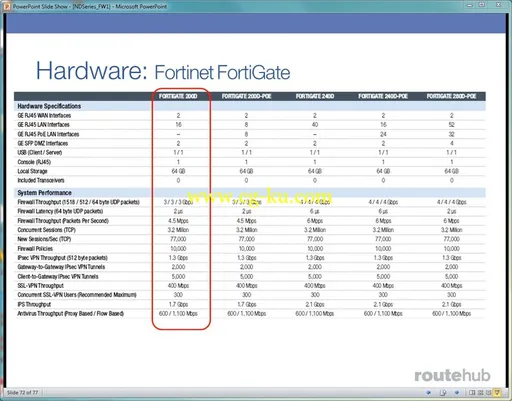The width and height of the screenshot is (512, 401).
Task: Restore the slide show window size
Action: click(482, 5)
